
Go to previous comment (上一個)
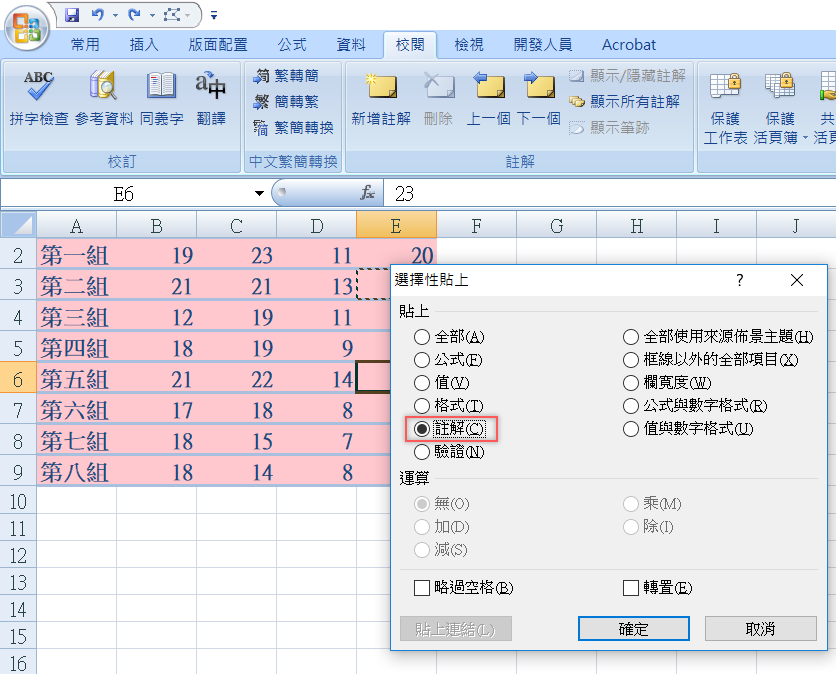[x=488, y=99]
